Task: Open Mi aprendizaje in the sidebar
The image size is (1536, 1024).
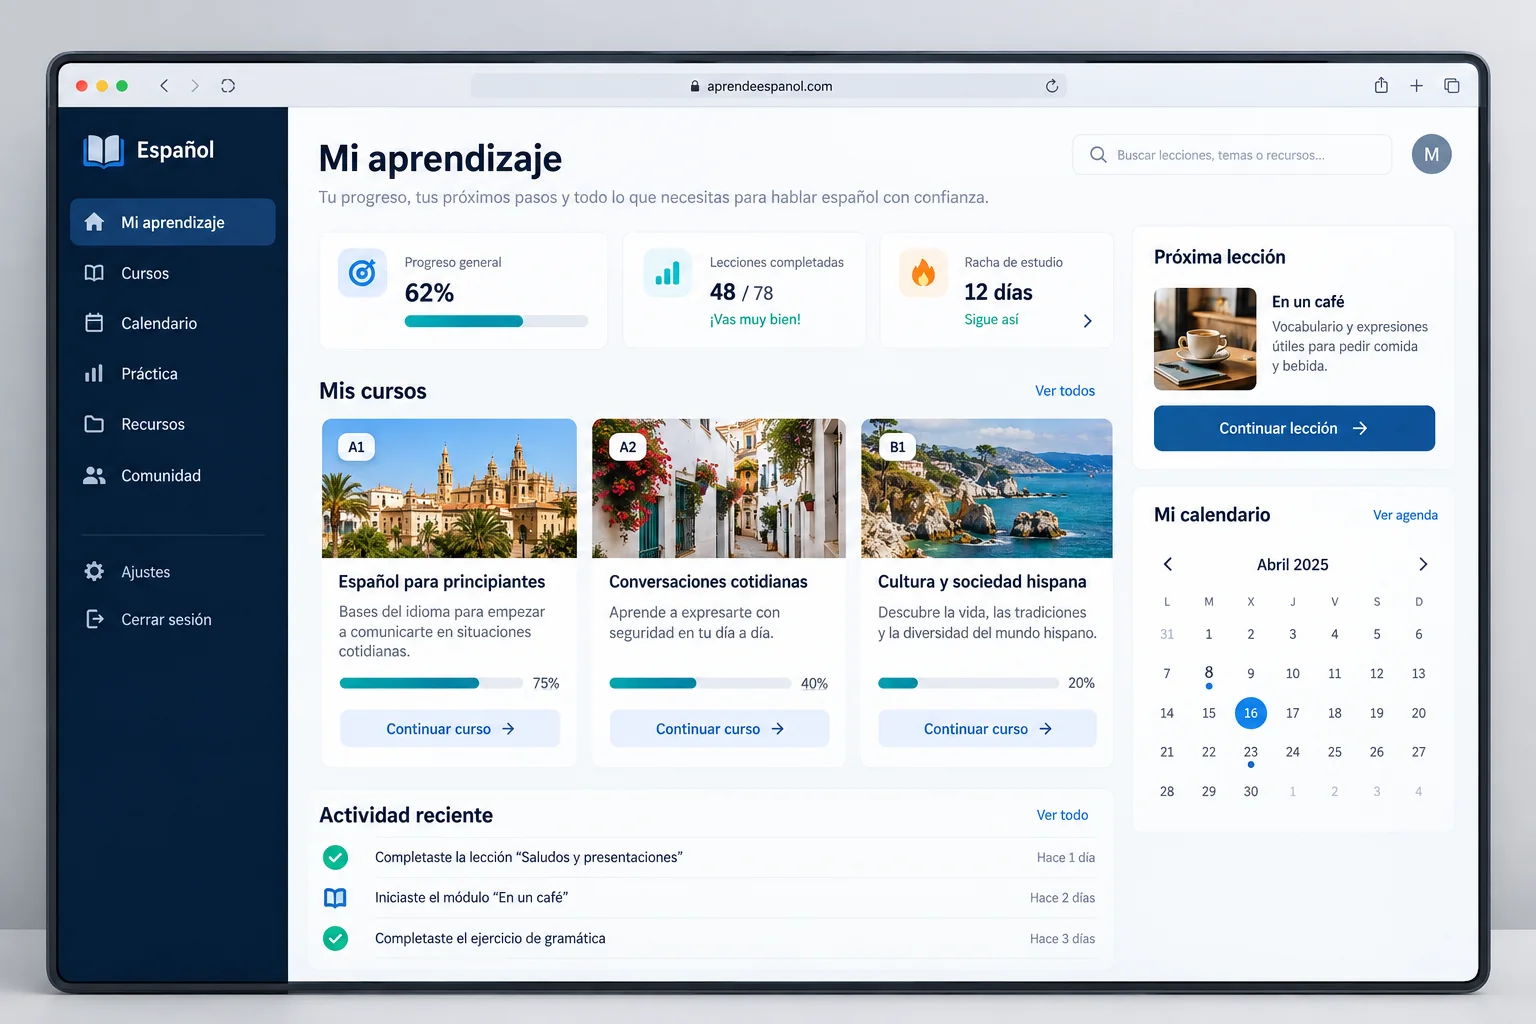Action: click(x=173, y=222)
